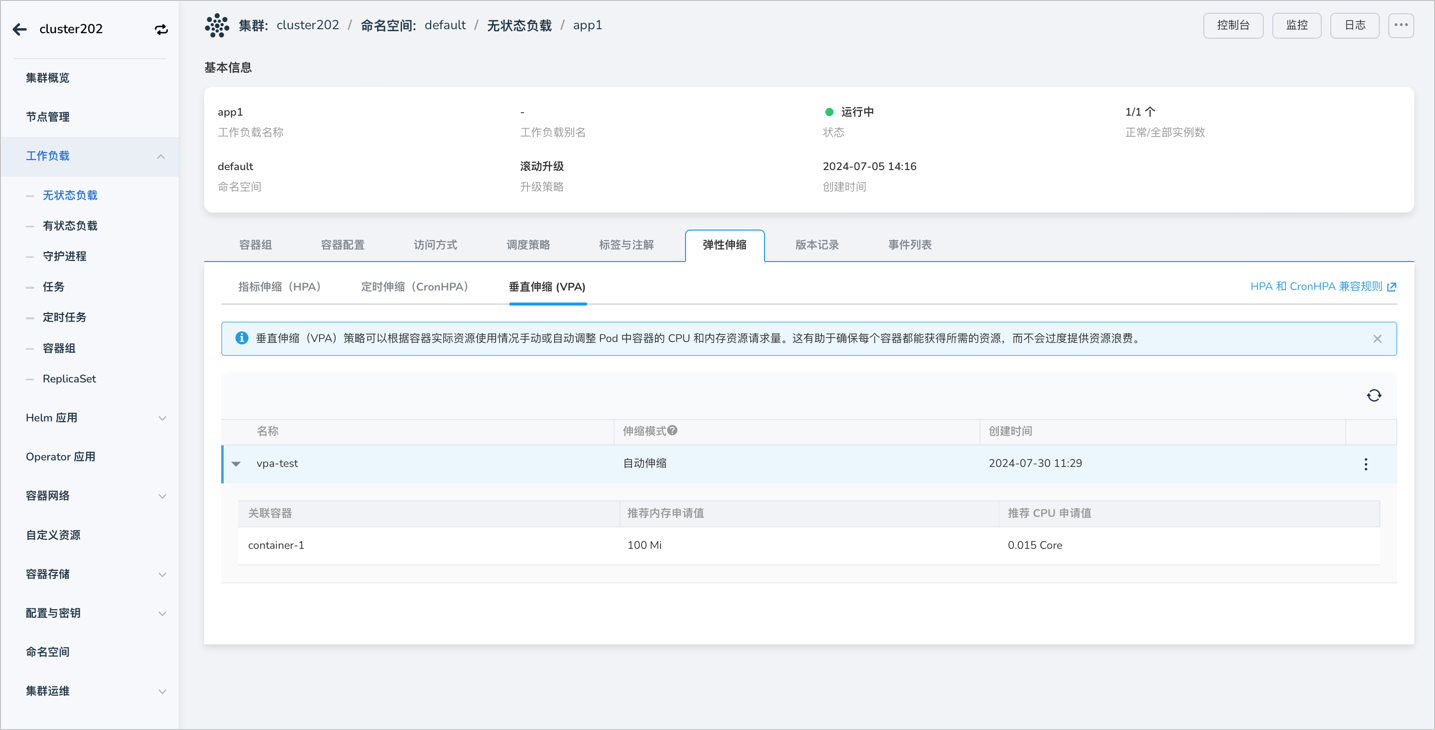Click the vpa-test policy name
1435x730 pixels.
point(277,464)
